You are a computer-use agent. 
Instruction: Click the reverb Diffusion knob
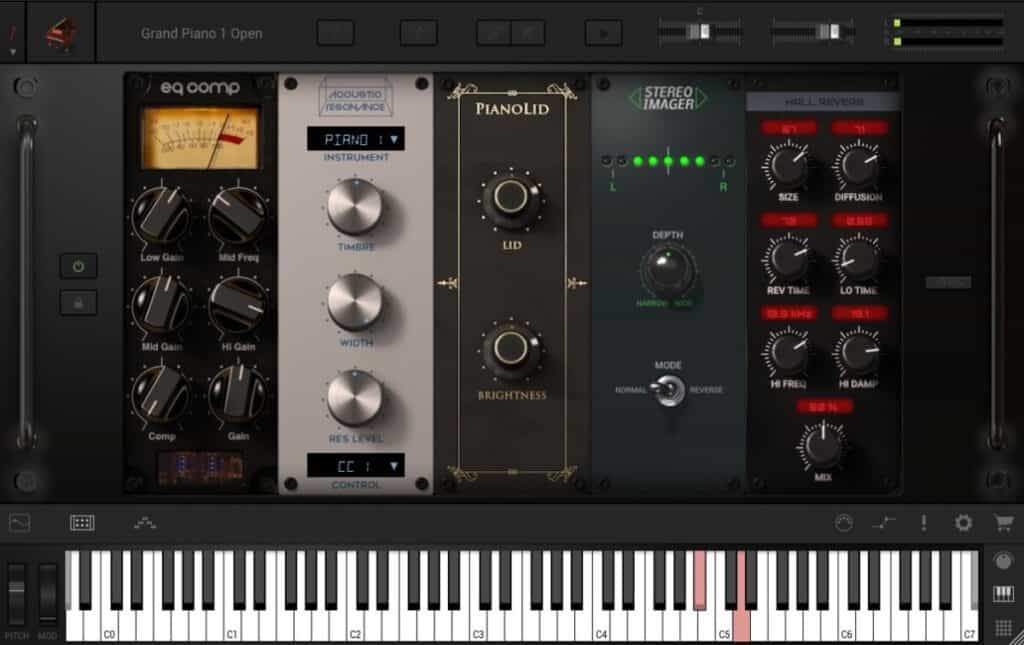click(x=858, y=165)
